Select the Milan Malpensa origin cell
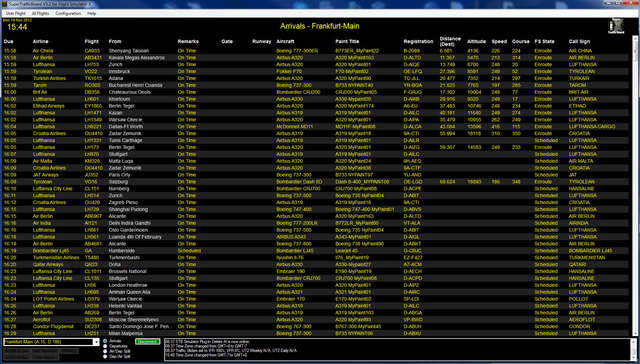This screenshot has height=364, width=640. pyautogui.click(x=125, y=333)
